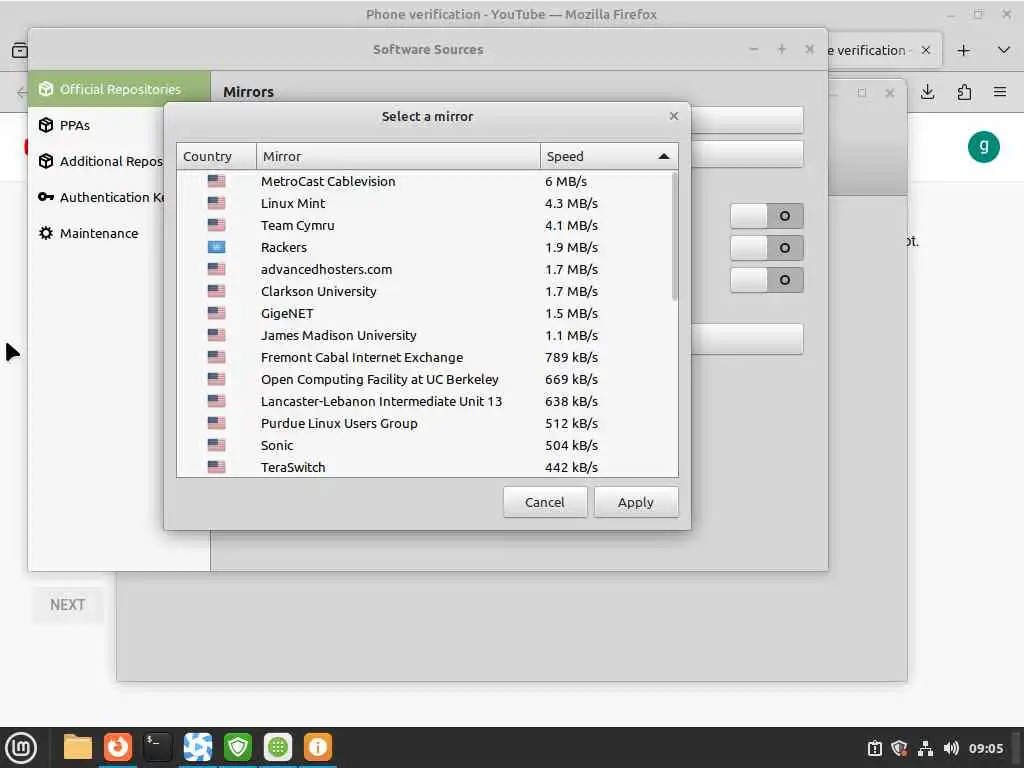Click the volume icon in system tray
This screenshot has width=1024, height=768.
click(x=951, y=748)
